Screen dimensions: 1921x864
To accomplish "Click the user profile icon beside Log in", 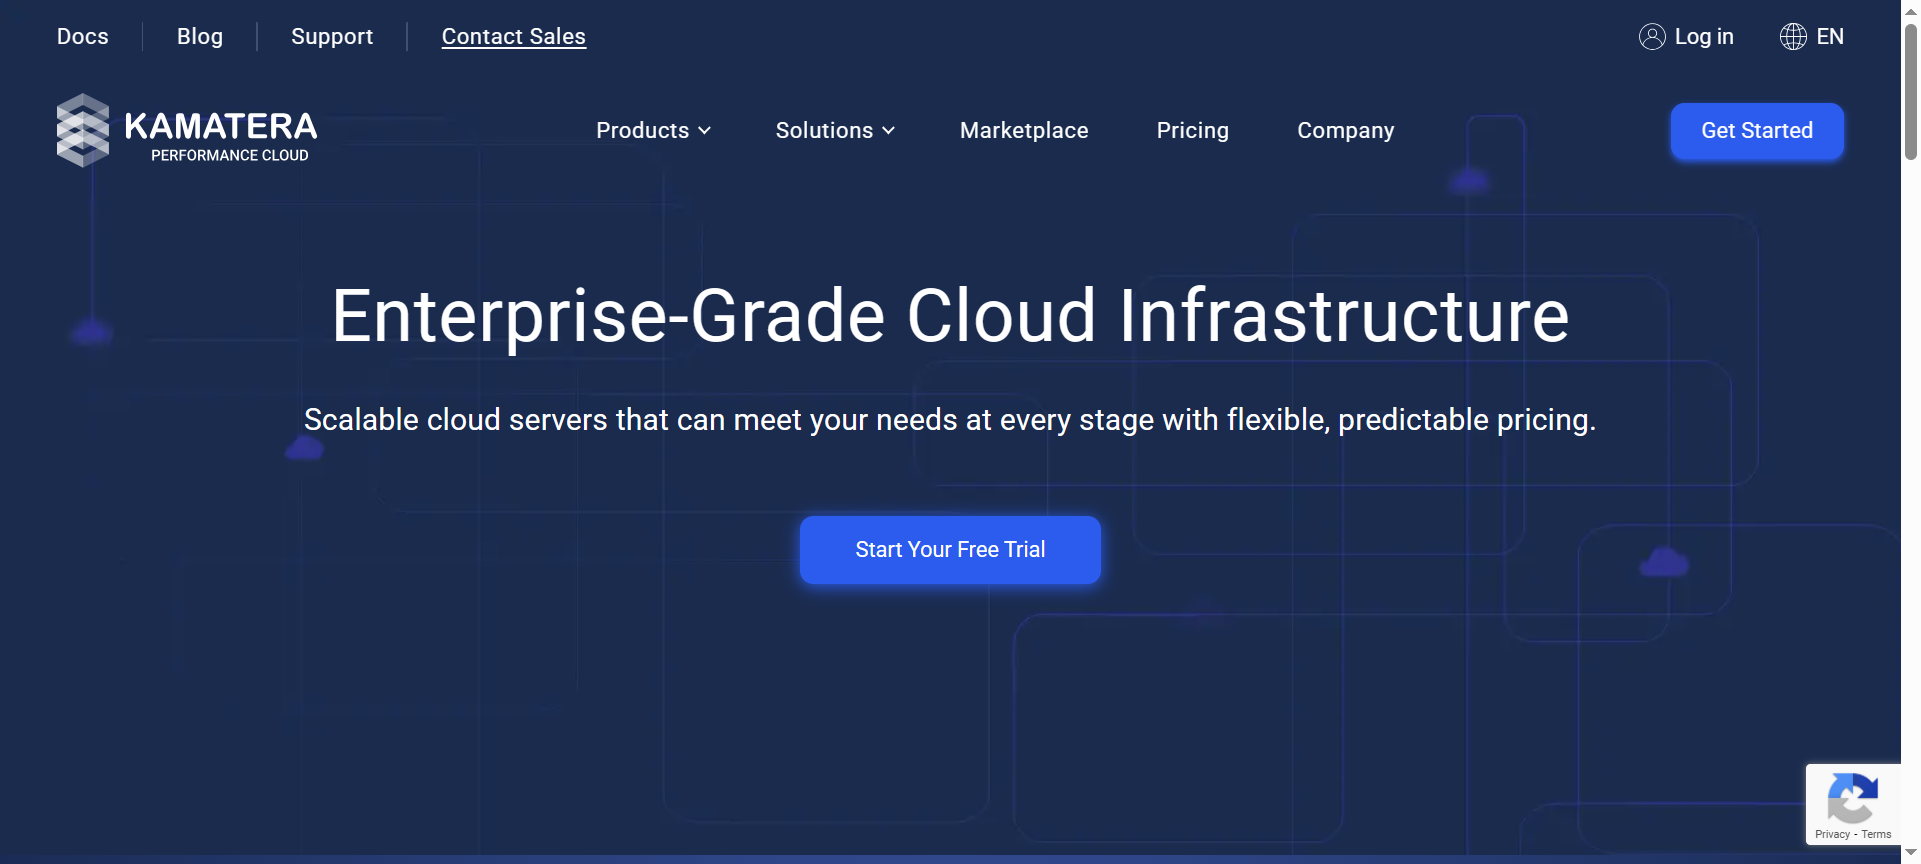I will coord(1652,37).
